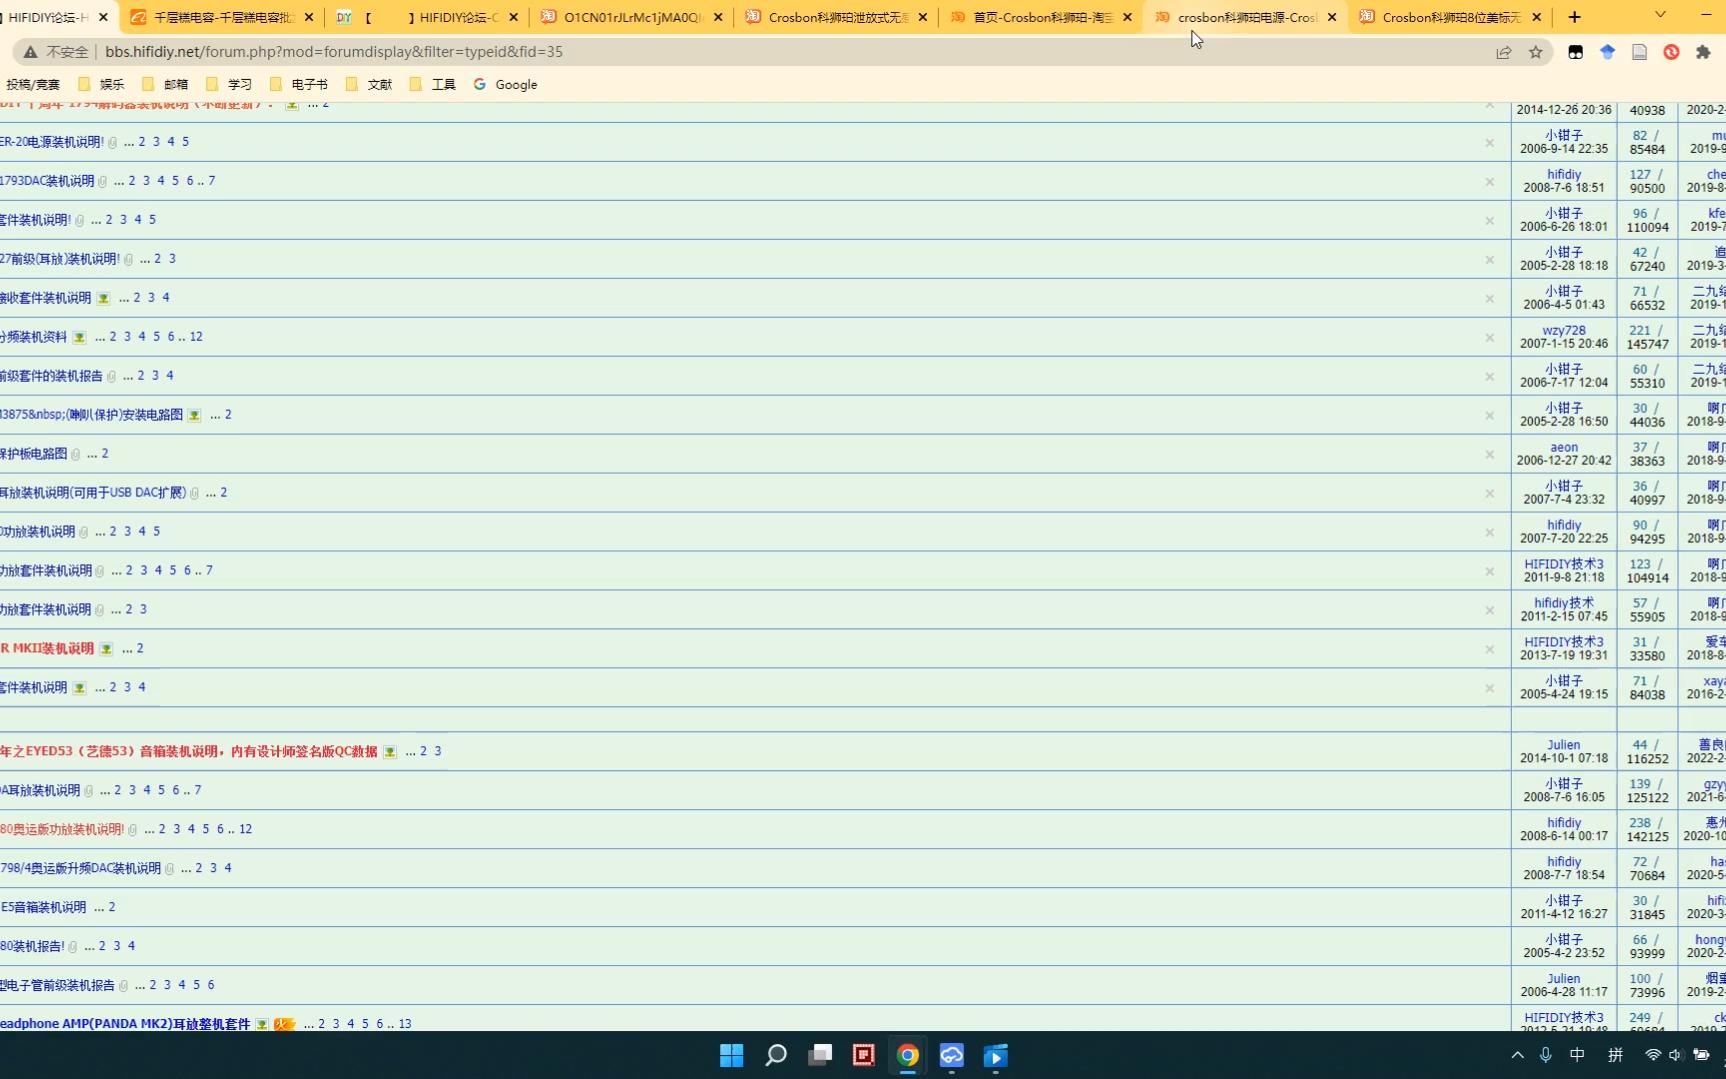Open Task View on taskbar
The image size is (1726, 1079).
(x=820, y=1055)
